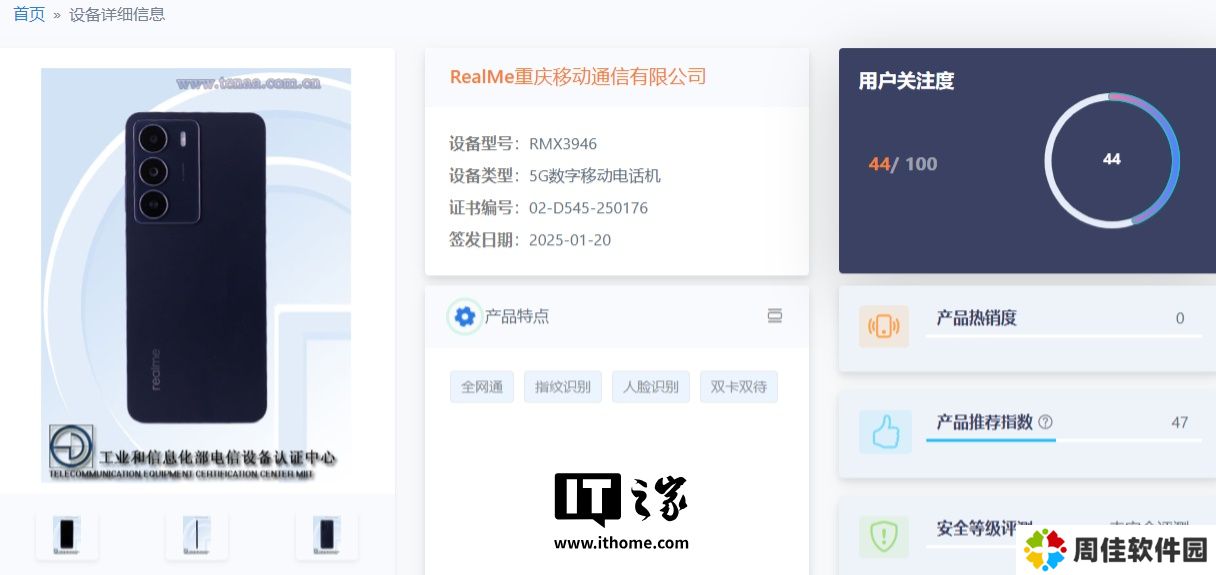Click the 产品特点 section title
Image resolution: width=1216 pixels, height=575 pixels.
coord(517,316)
